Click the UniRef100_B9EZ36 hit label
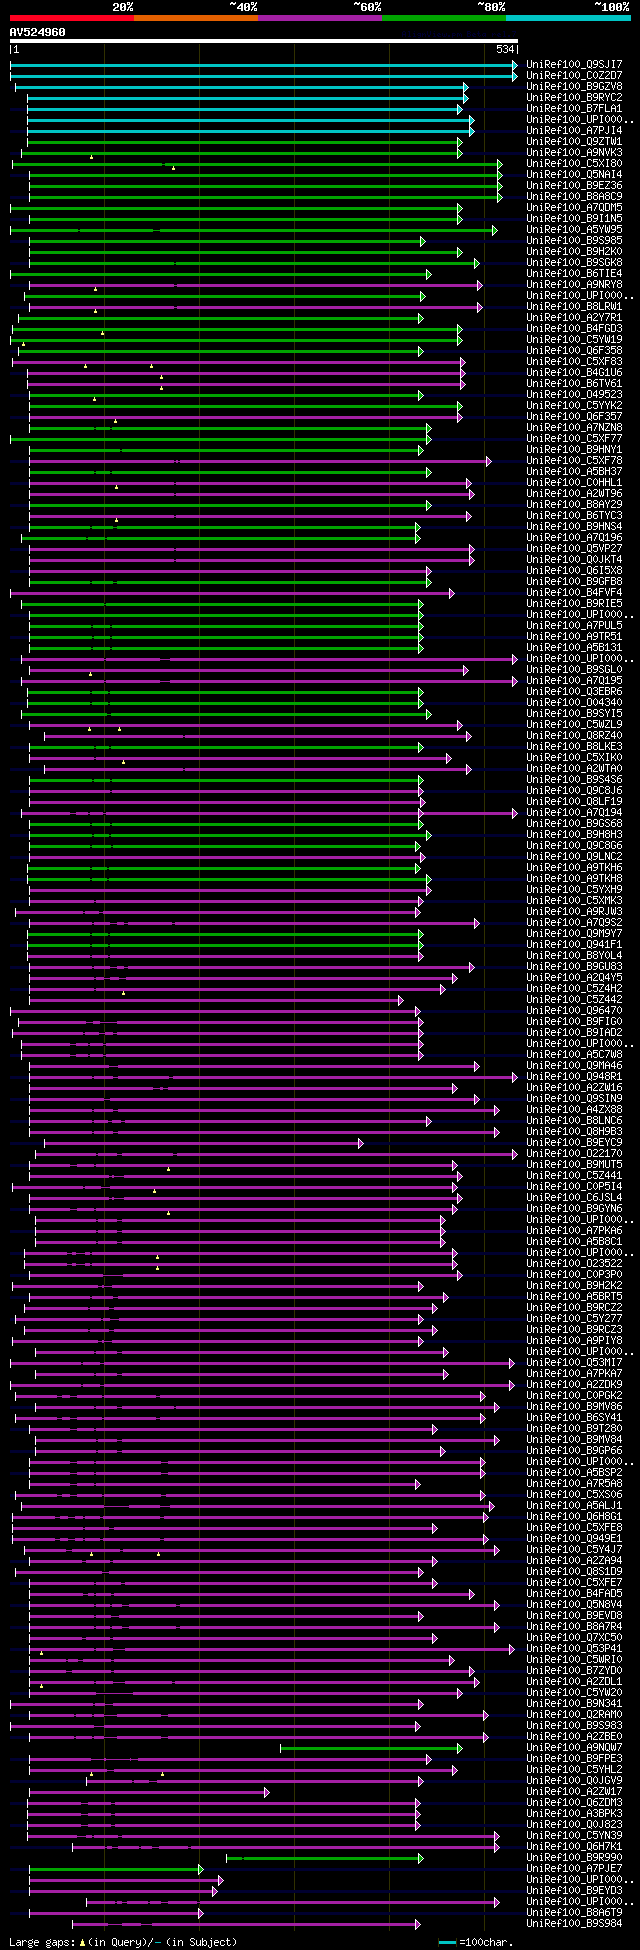 point(574,186)
